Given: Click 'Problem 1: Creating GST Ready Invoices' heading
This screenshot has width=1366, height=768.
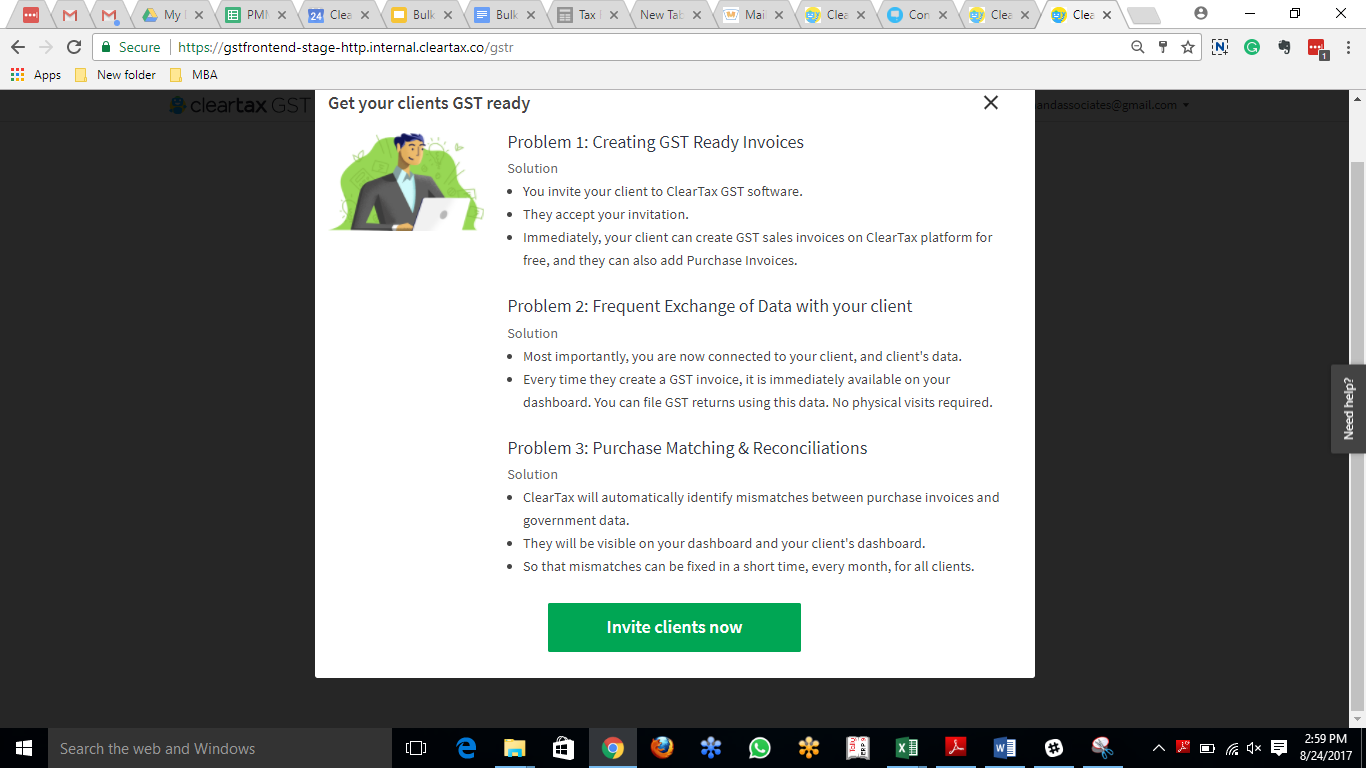Looking at the screenshot, I should coord(655,142).
